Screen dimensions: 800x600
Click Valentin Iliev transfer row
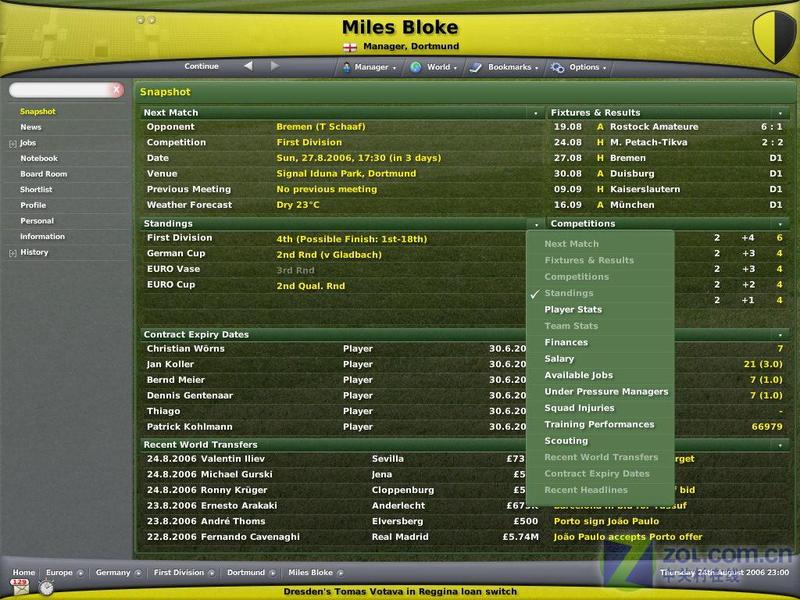point(334,459)
